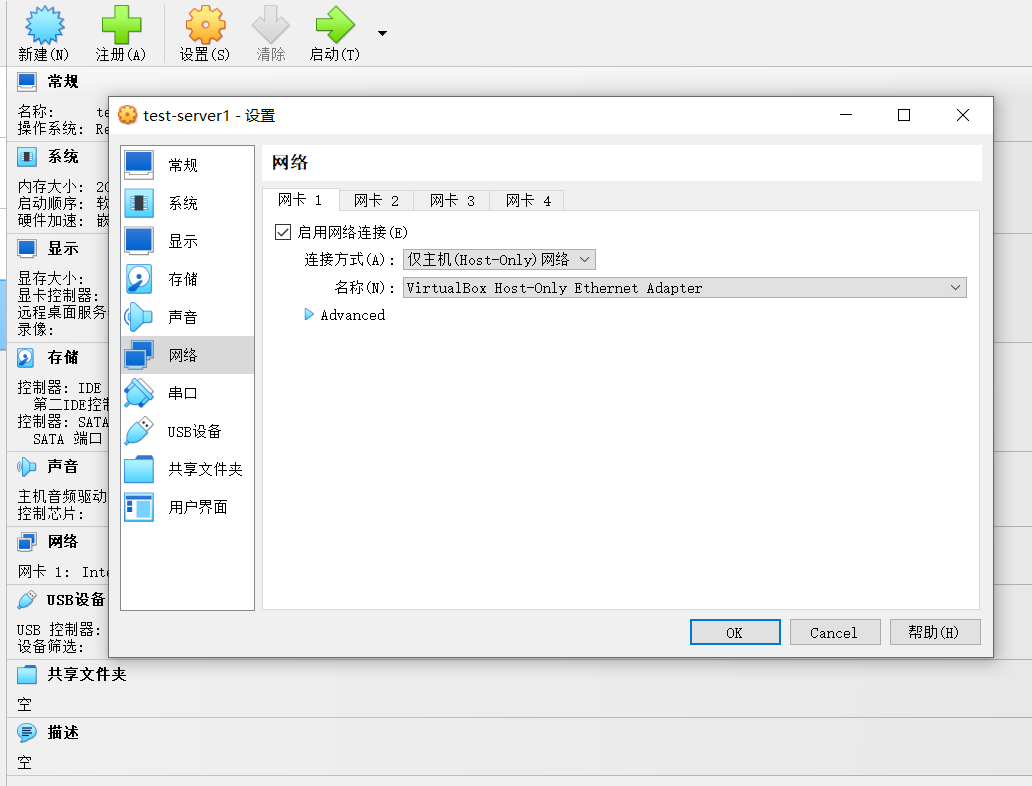Maximize the test-server1 settings dialog

click(x=904, y=115)
